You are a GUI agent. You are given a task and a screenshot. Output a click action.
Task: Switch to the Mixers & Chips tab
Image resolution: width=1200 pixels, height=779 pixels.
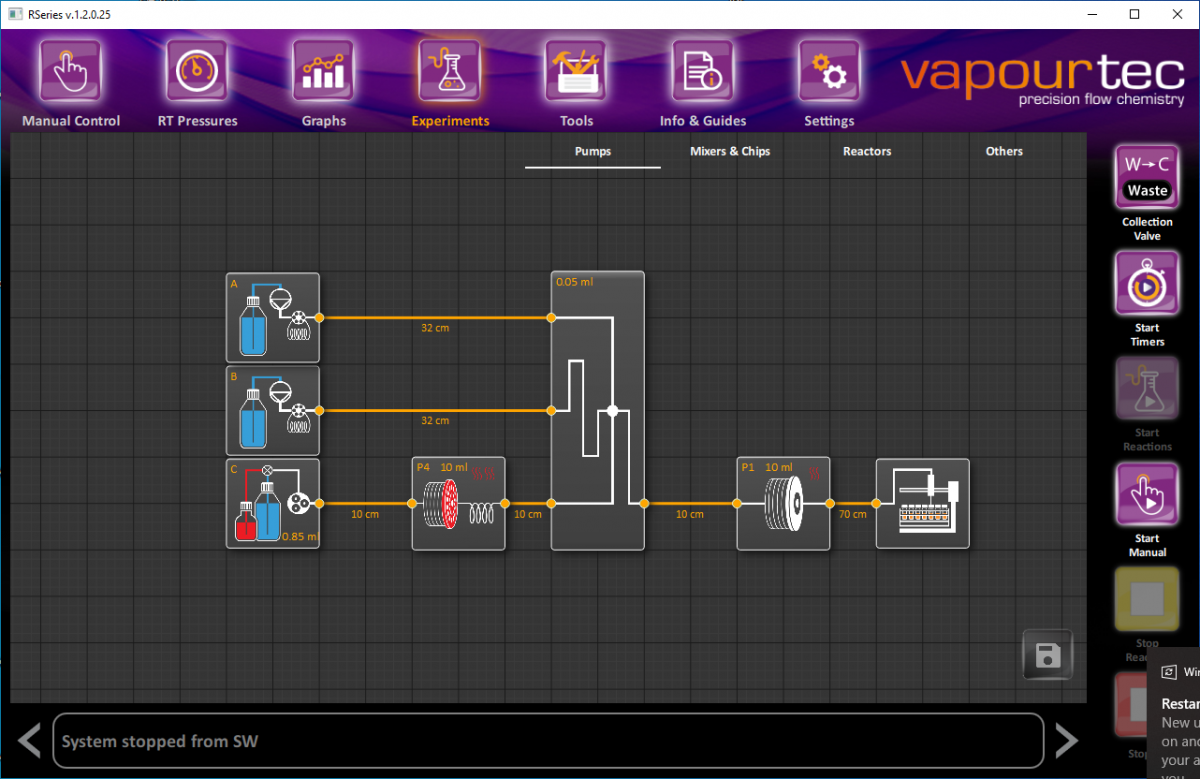(729, 151)
